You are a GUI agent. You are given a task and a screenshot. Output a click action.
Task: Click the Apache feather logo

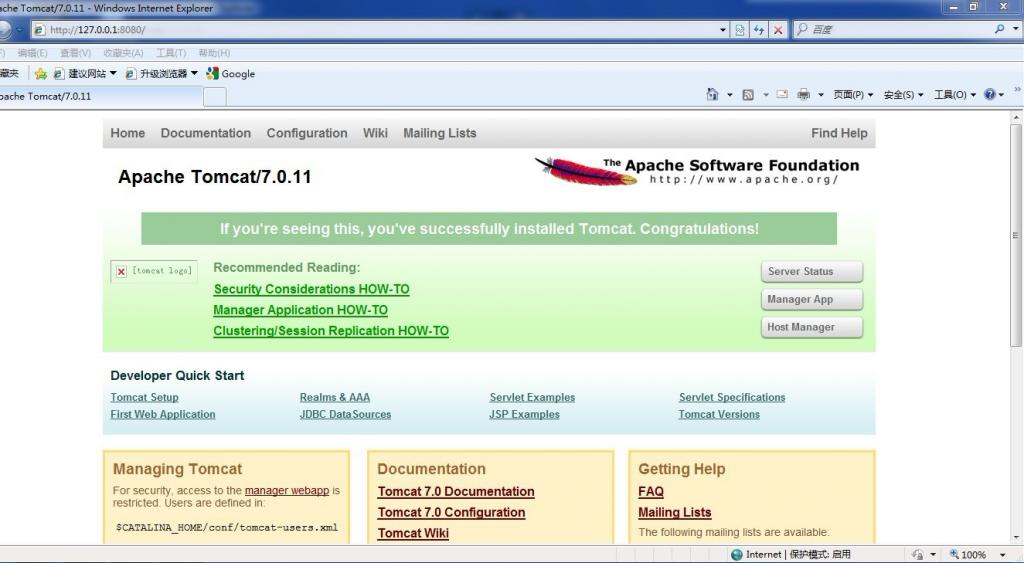(586, 171)
